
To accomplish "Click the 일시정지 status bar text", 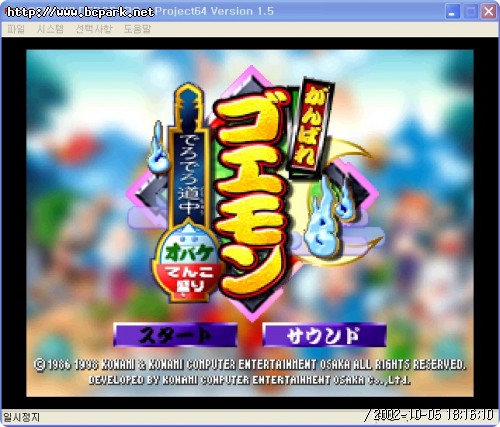I will tap(21, 417).
